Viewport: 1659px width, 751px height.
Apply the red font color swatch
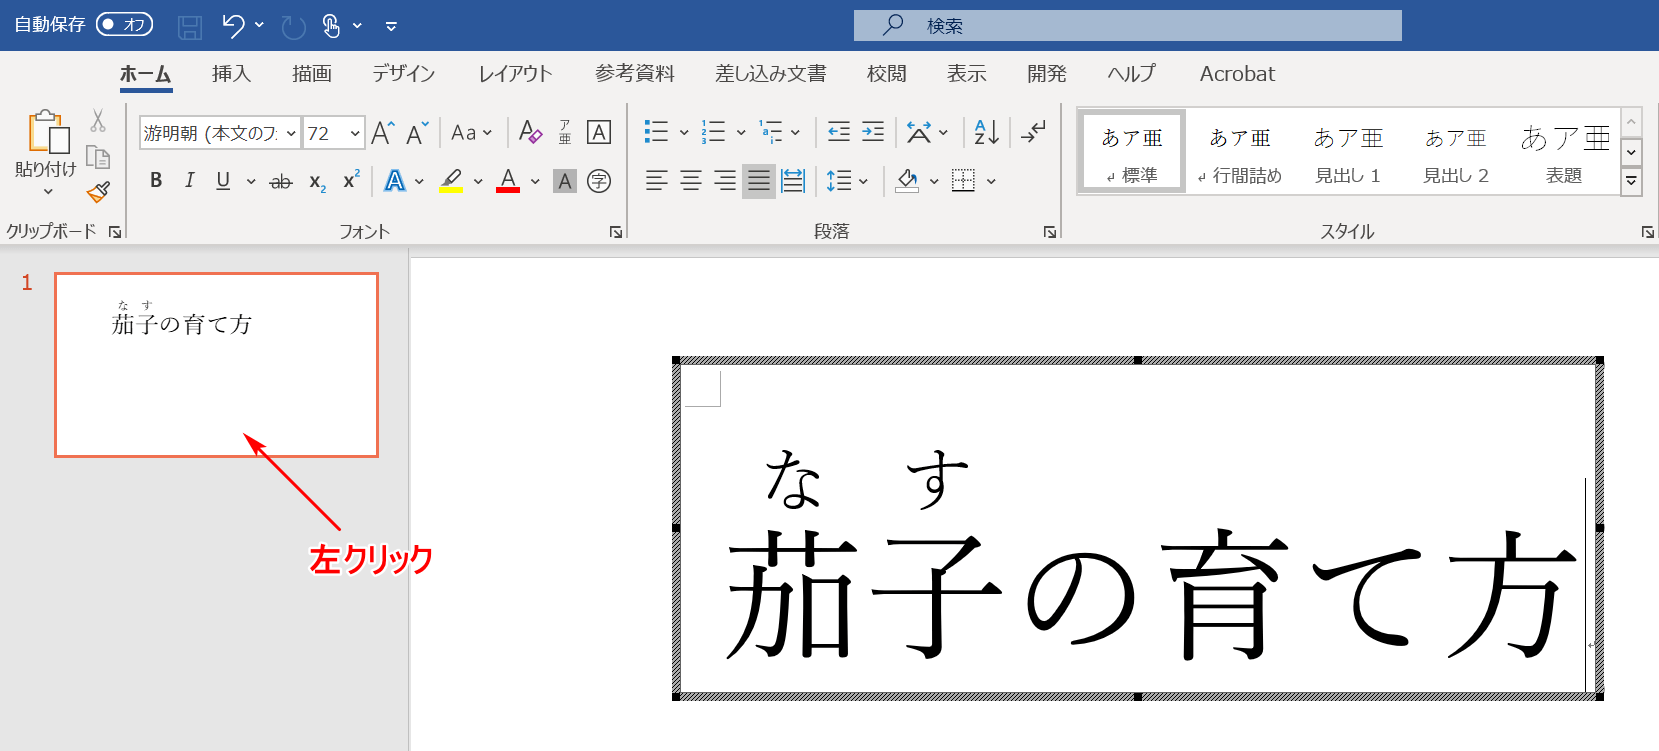[x=508, y=181]
